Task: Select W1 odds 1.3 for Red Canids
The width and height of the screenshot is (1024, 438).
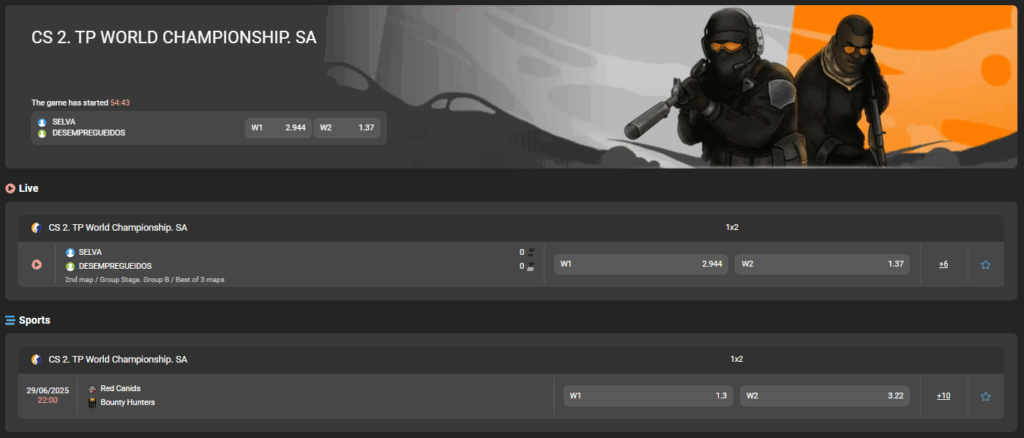Action: (x=648, y=396)
